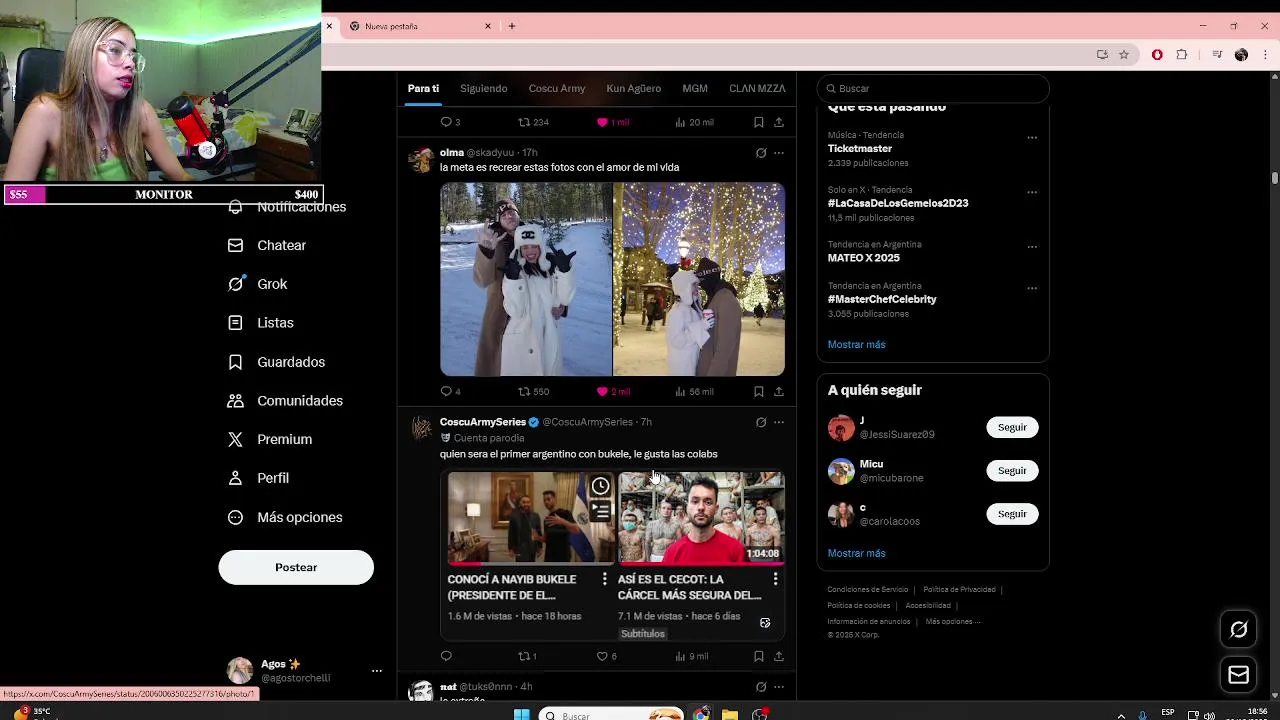Reply to CoscuArmySeries post

[446, 656]
